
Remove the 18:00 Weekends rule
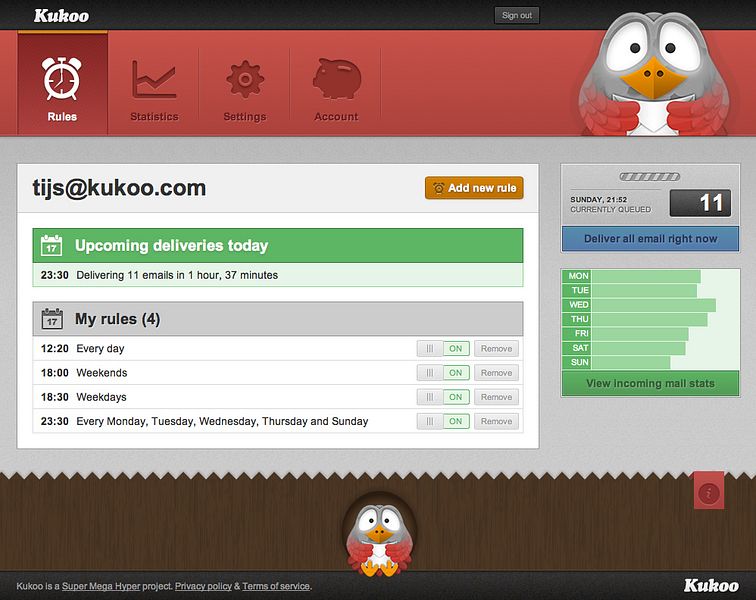[496, 373]
